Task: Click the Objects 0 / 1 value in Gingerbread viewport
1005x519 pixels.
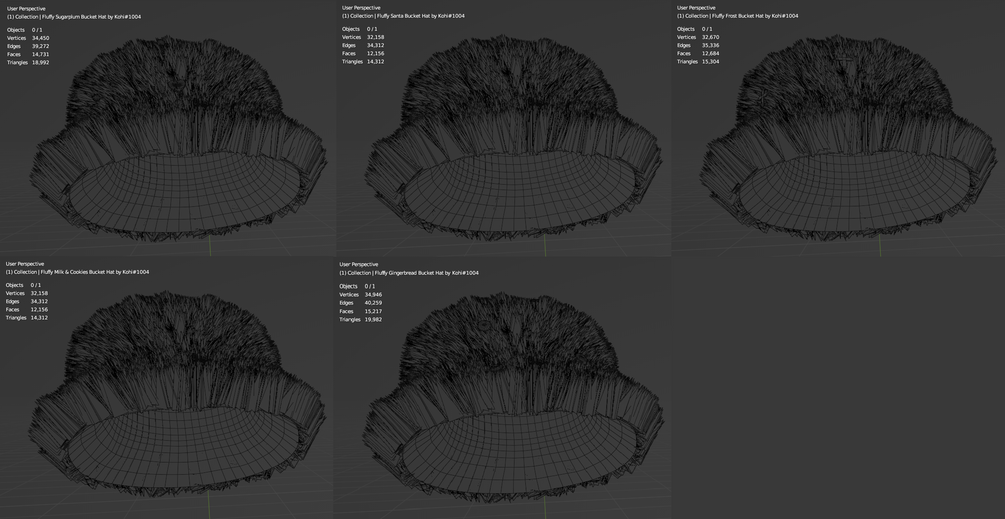Action: [370, 286]
